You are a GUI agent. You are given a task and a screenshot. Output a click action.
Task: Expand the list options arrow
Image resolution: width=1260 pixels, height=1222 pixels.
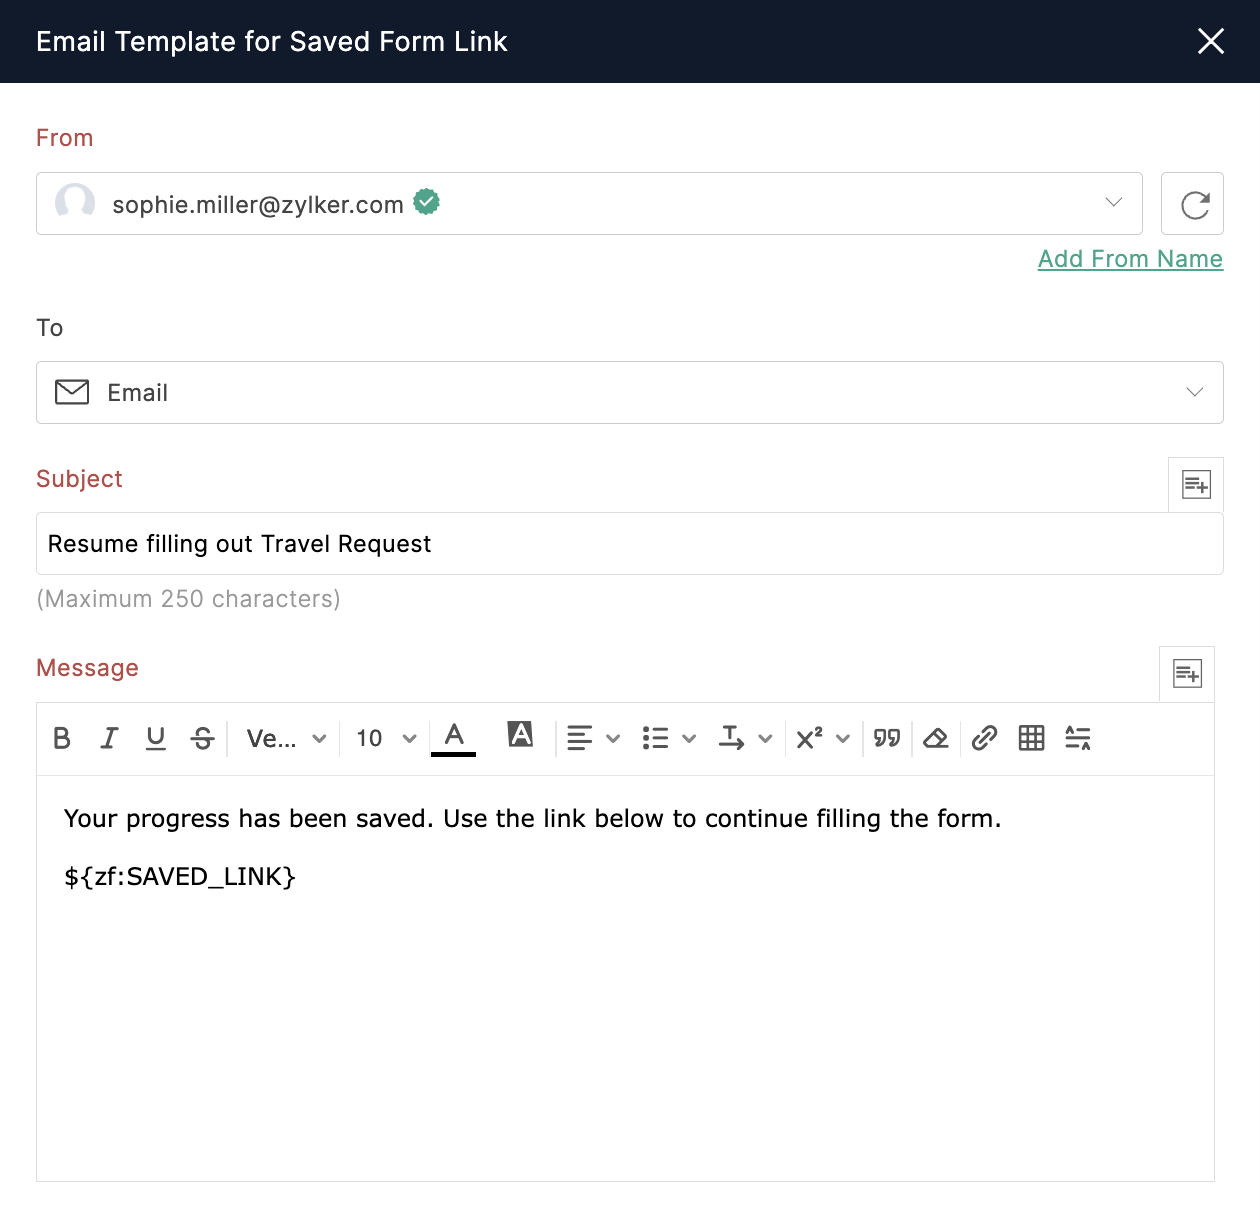pos(689,738)
